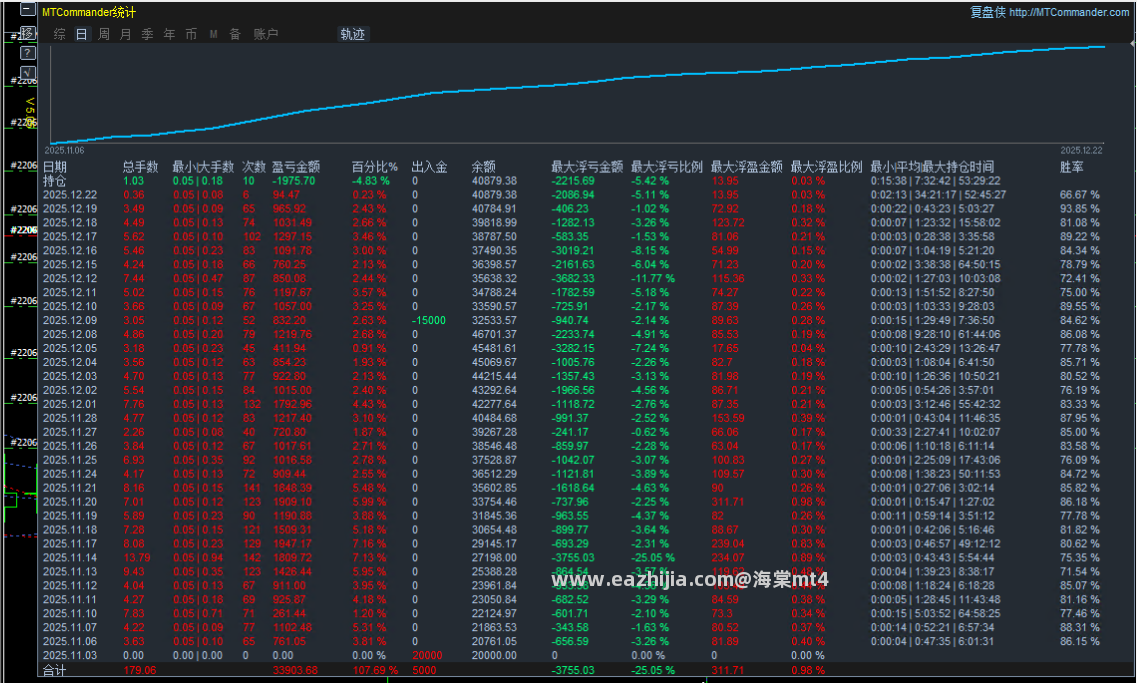Select the 持仓 holdings row label
The width and height of the screenshot is (1137, 683).
[54, 181]
